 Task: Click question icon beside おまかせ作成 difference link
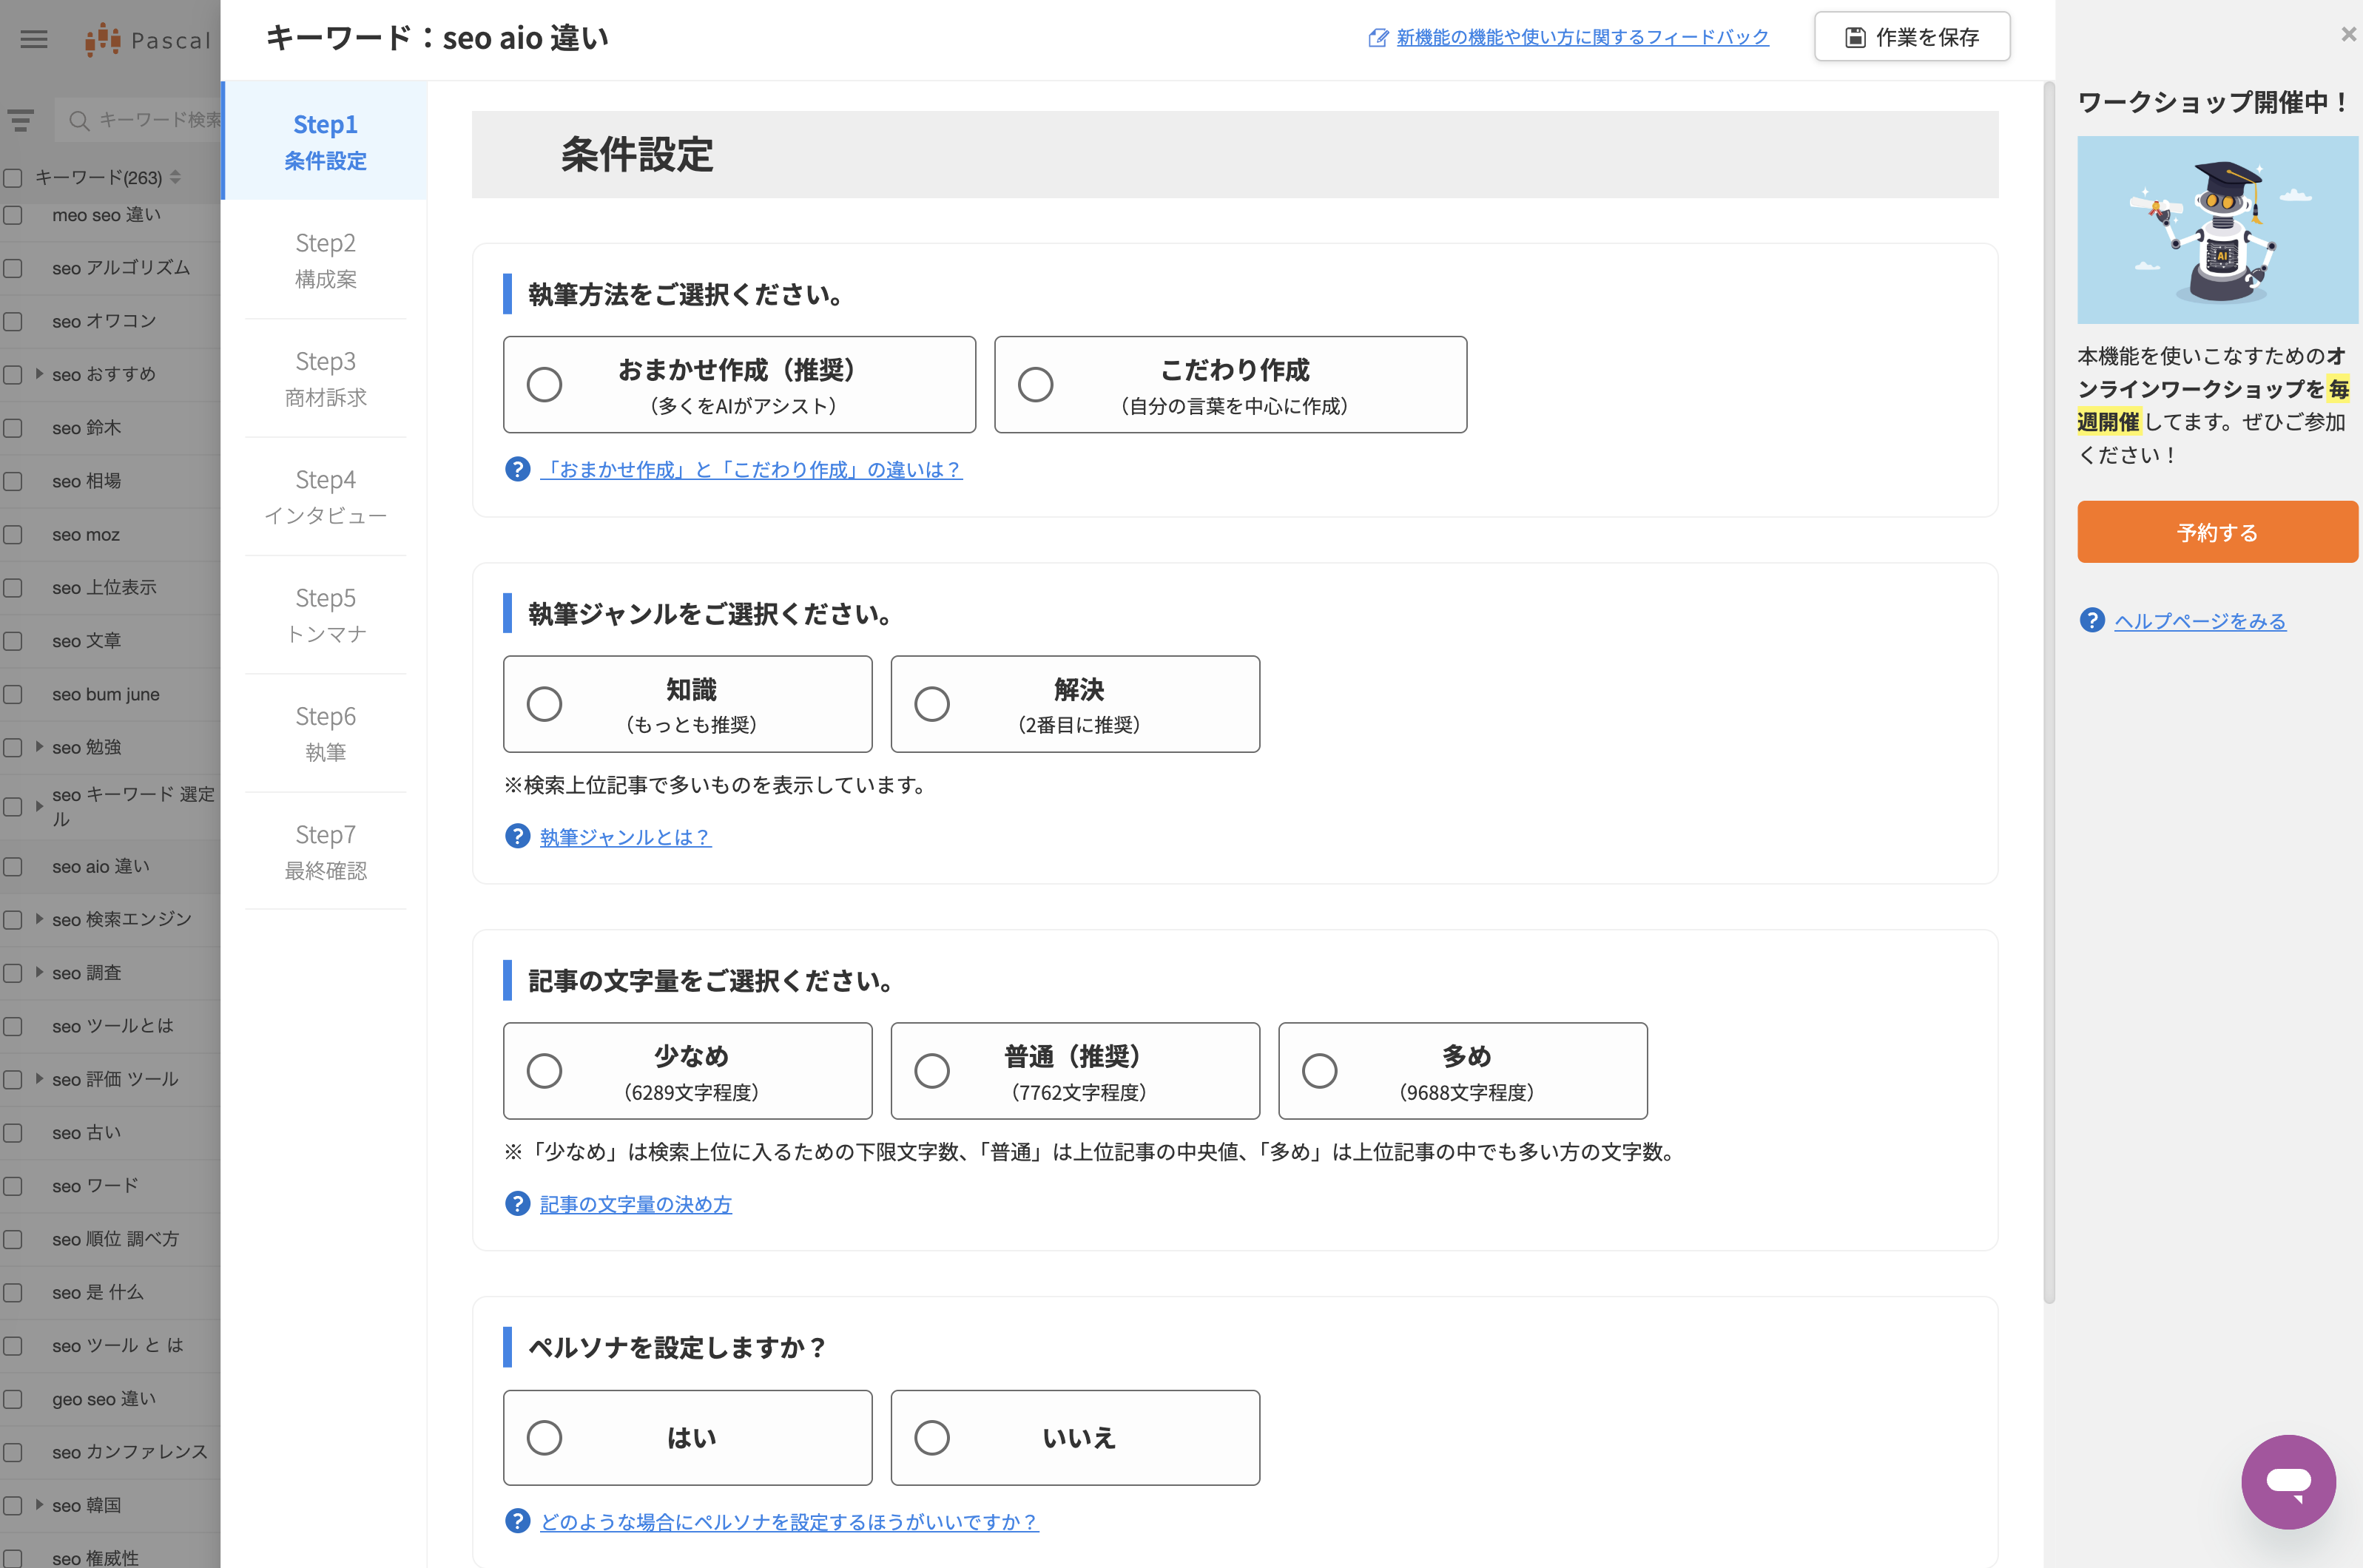tap(517, 469)
